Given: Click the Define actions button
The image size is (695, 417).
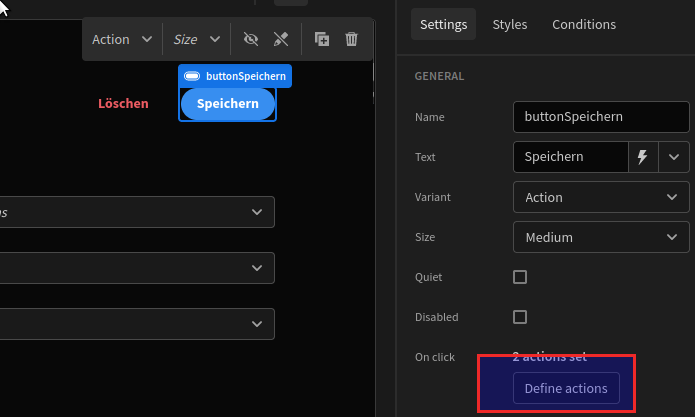Looking at the screenshot, I should (x=566, y=388).
